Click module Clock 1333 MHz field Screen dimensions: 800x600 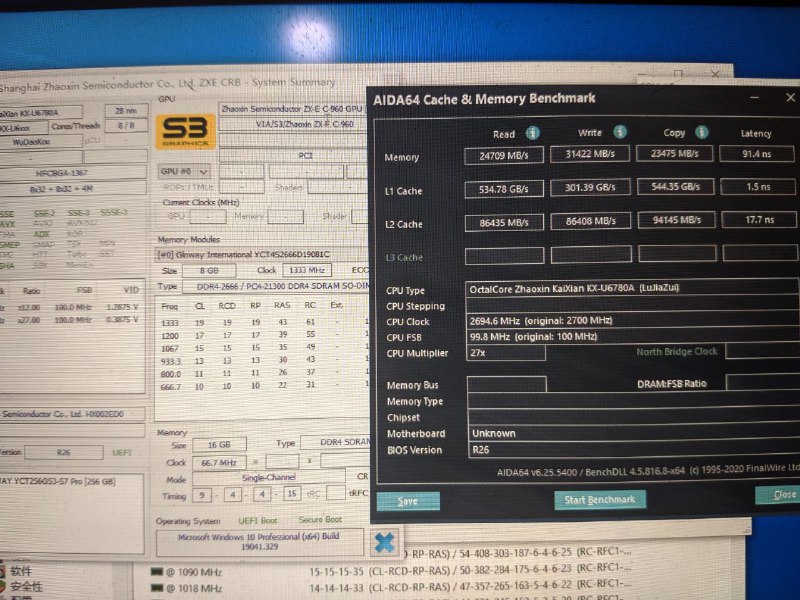coord(307,270)
